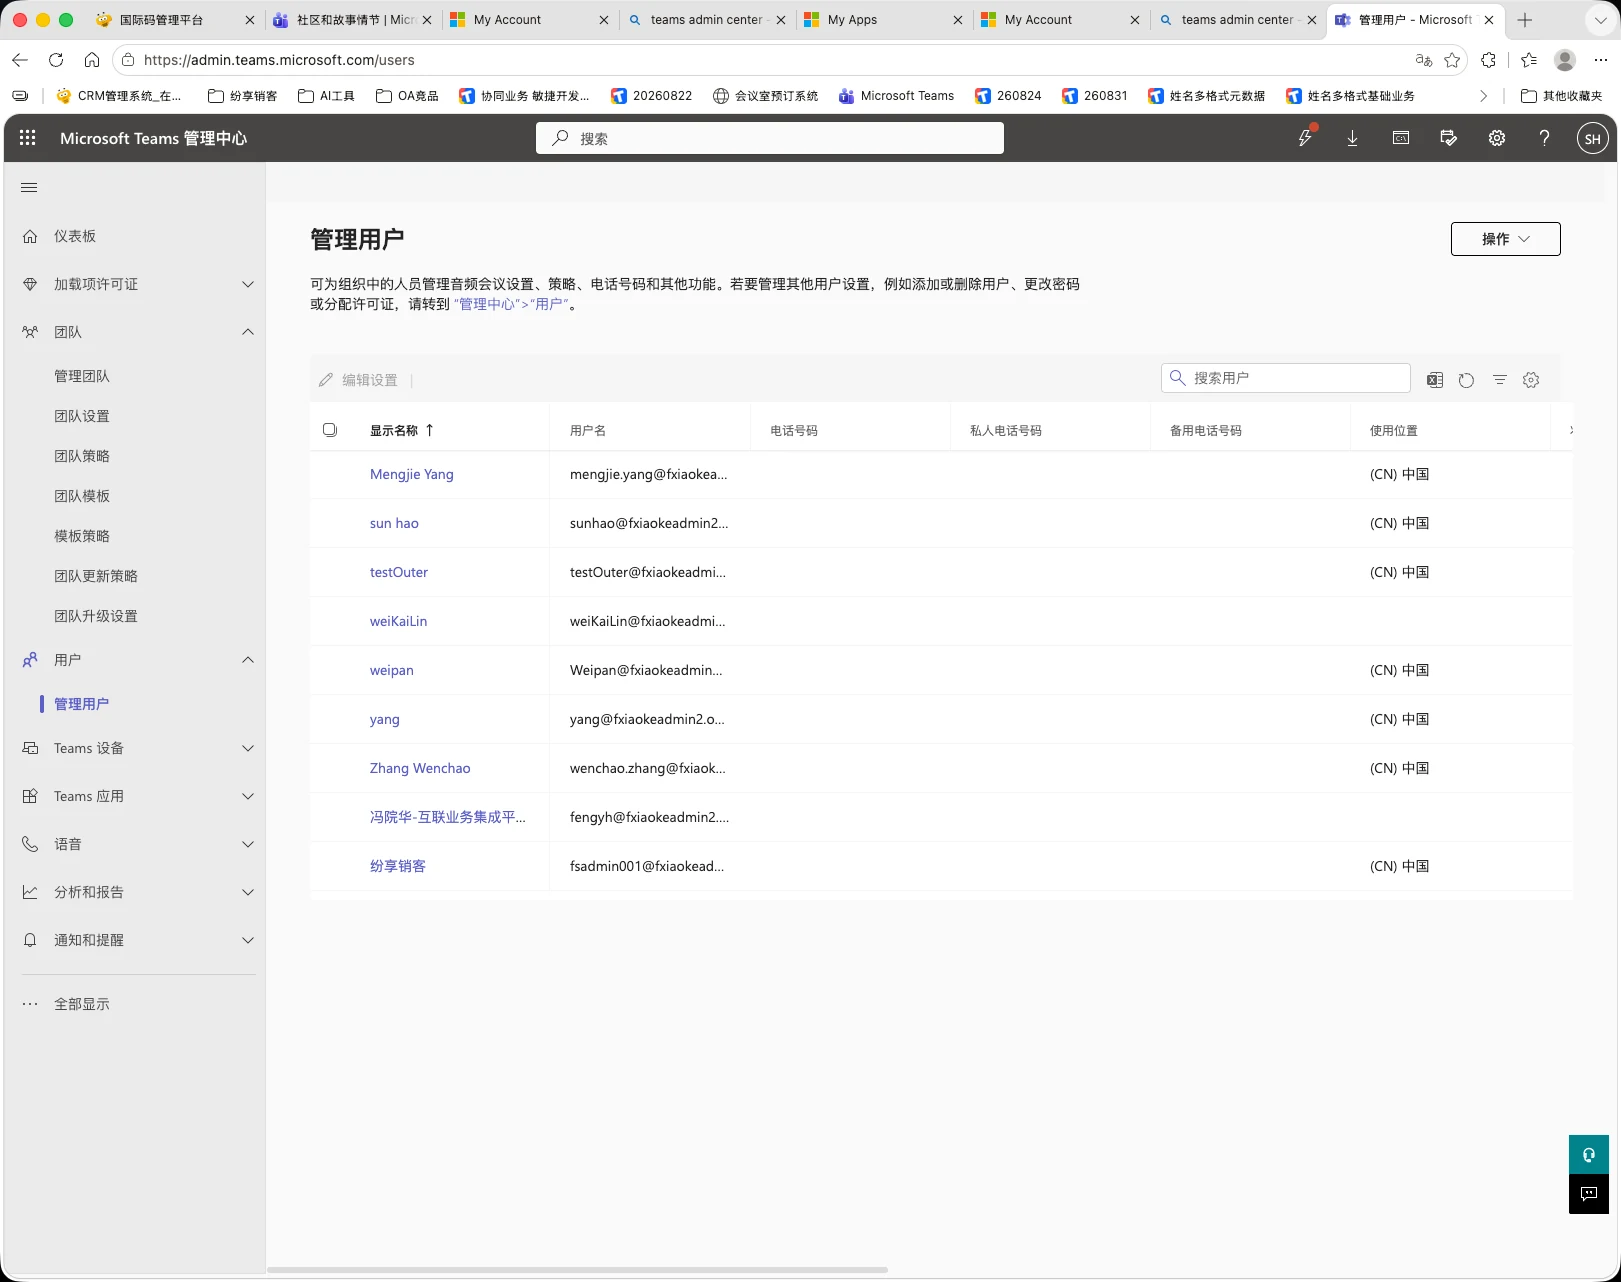Viewport: 1621px width, 1282px height.
Task: Open the settings gear in header
Action: [1497, 138]
